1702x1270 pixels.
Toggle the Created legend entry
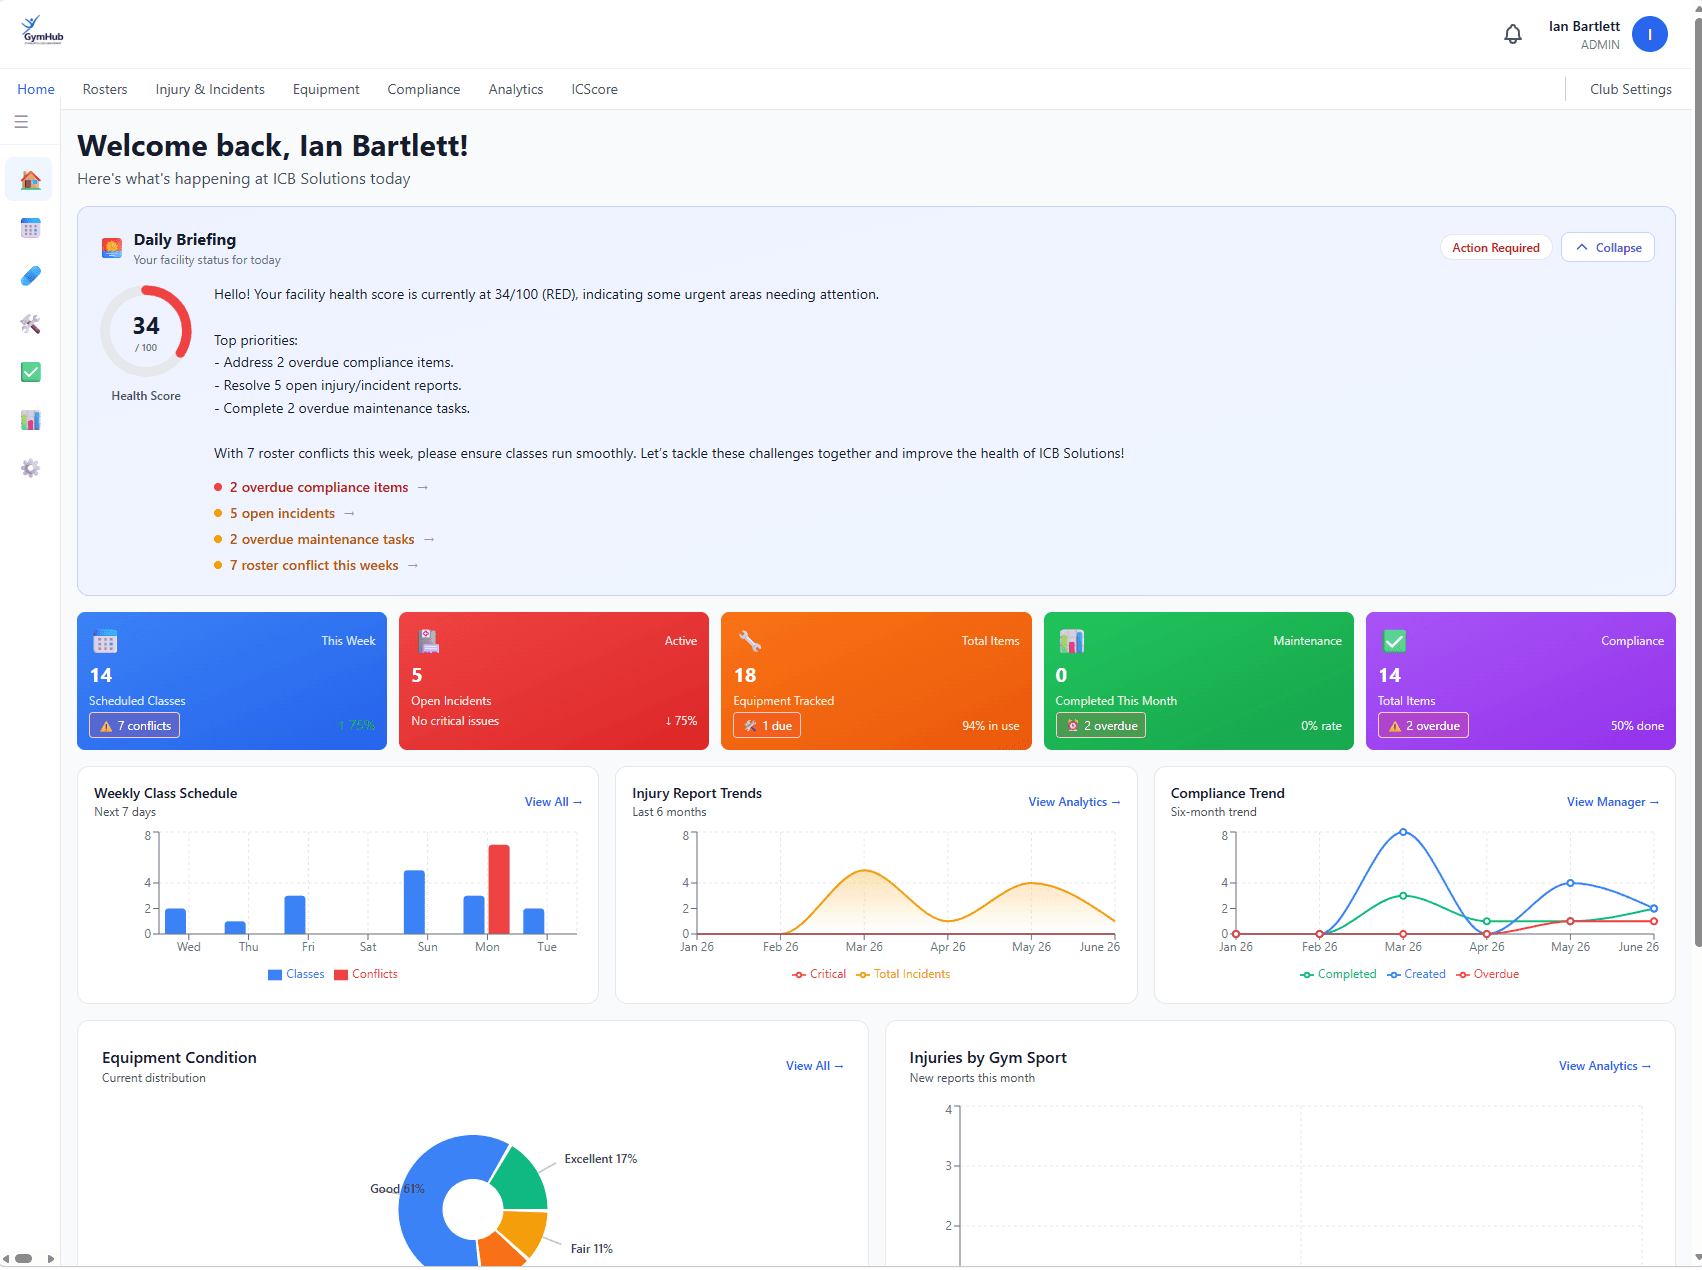[x=1416, y=974]
